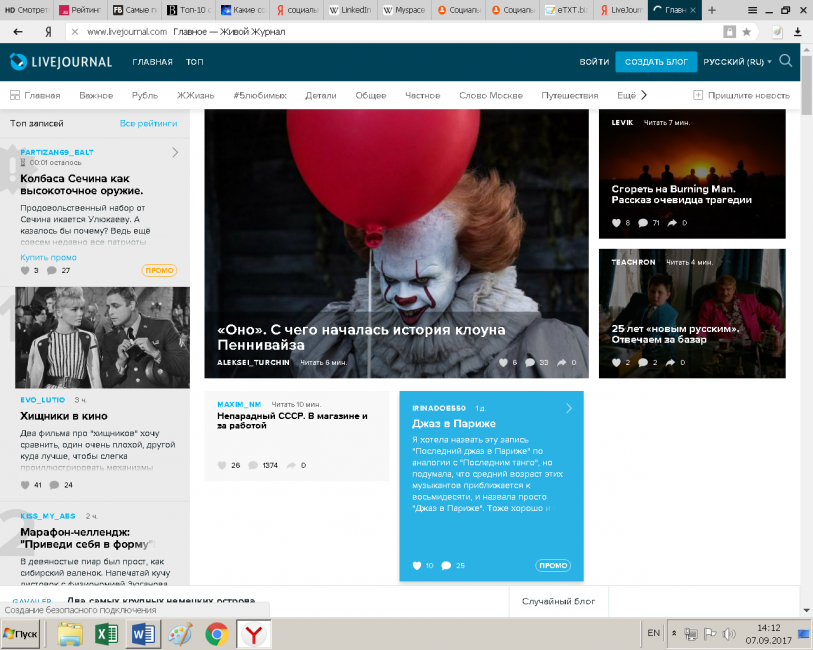Select the #Блюбимых category
The height and width of the screenshot is (650, 813).
point(260,95)
